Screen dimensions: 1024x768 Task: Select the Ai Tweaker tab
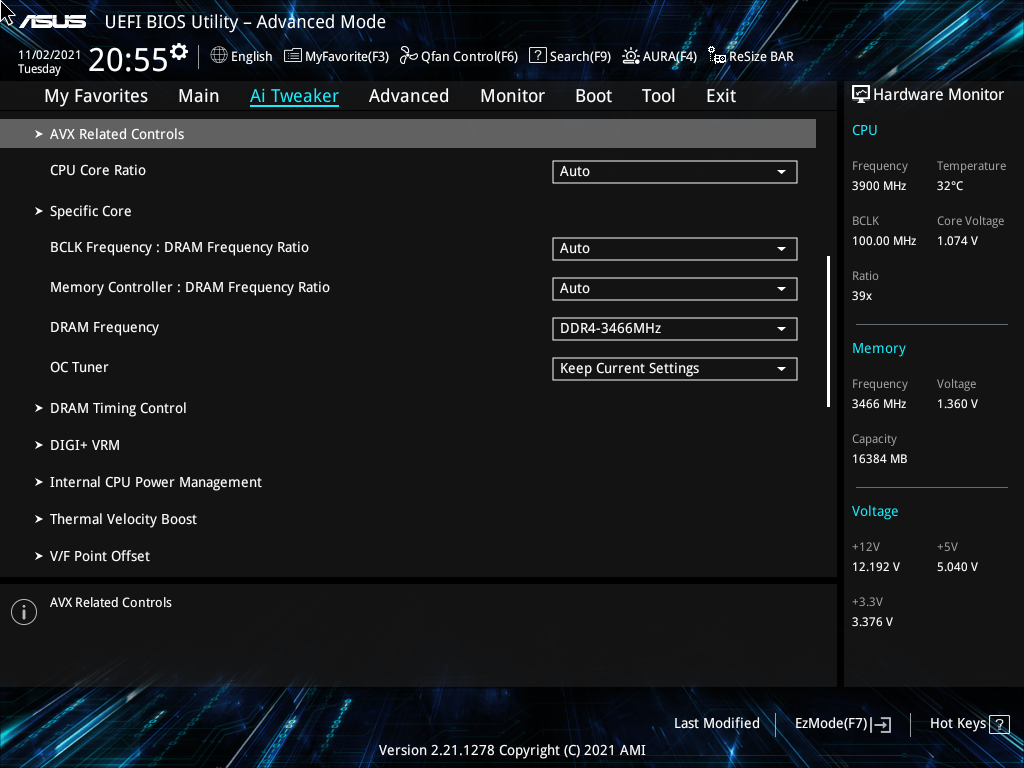click(294, 96)
